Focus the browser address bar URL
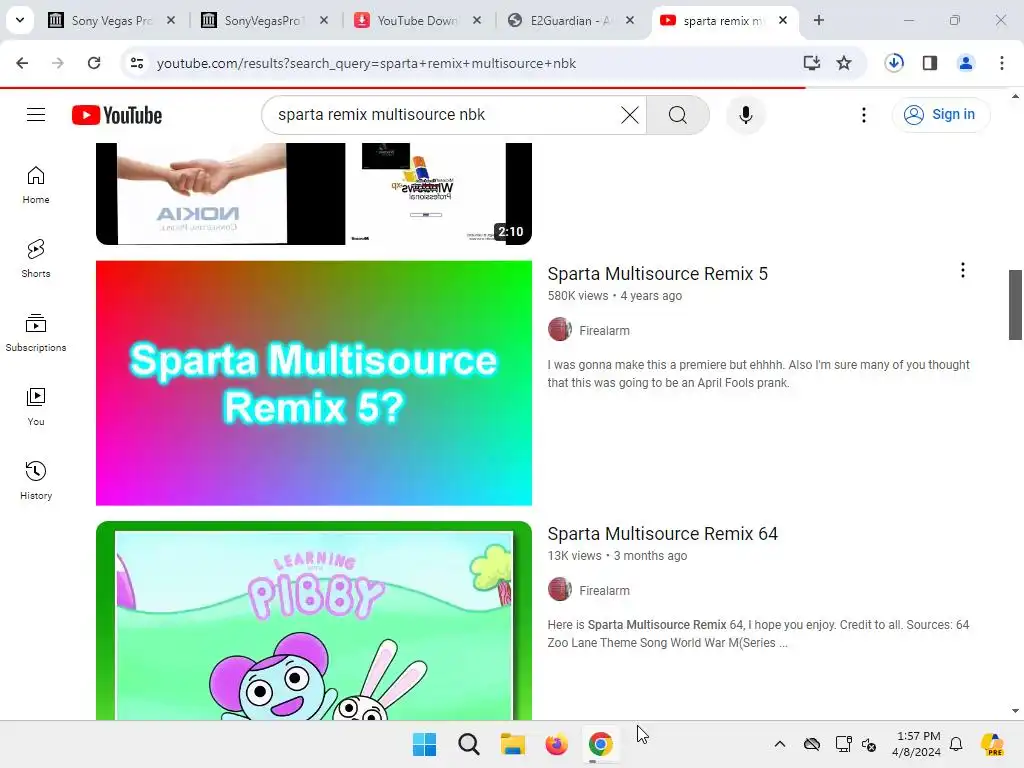This screenshot has width=1024, height=768. [366, 63]
